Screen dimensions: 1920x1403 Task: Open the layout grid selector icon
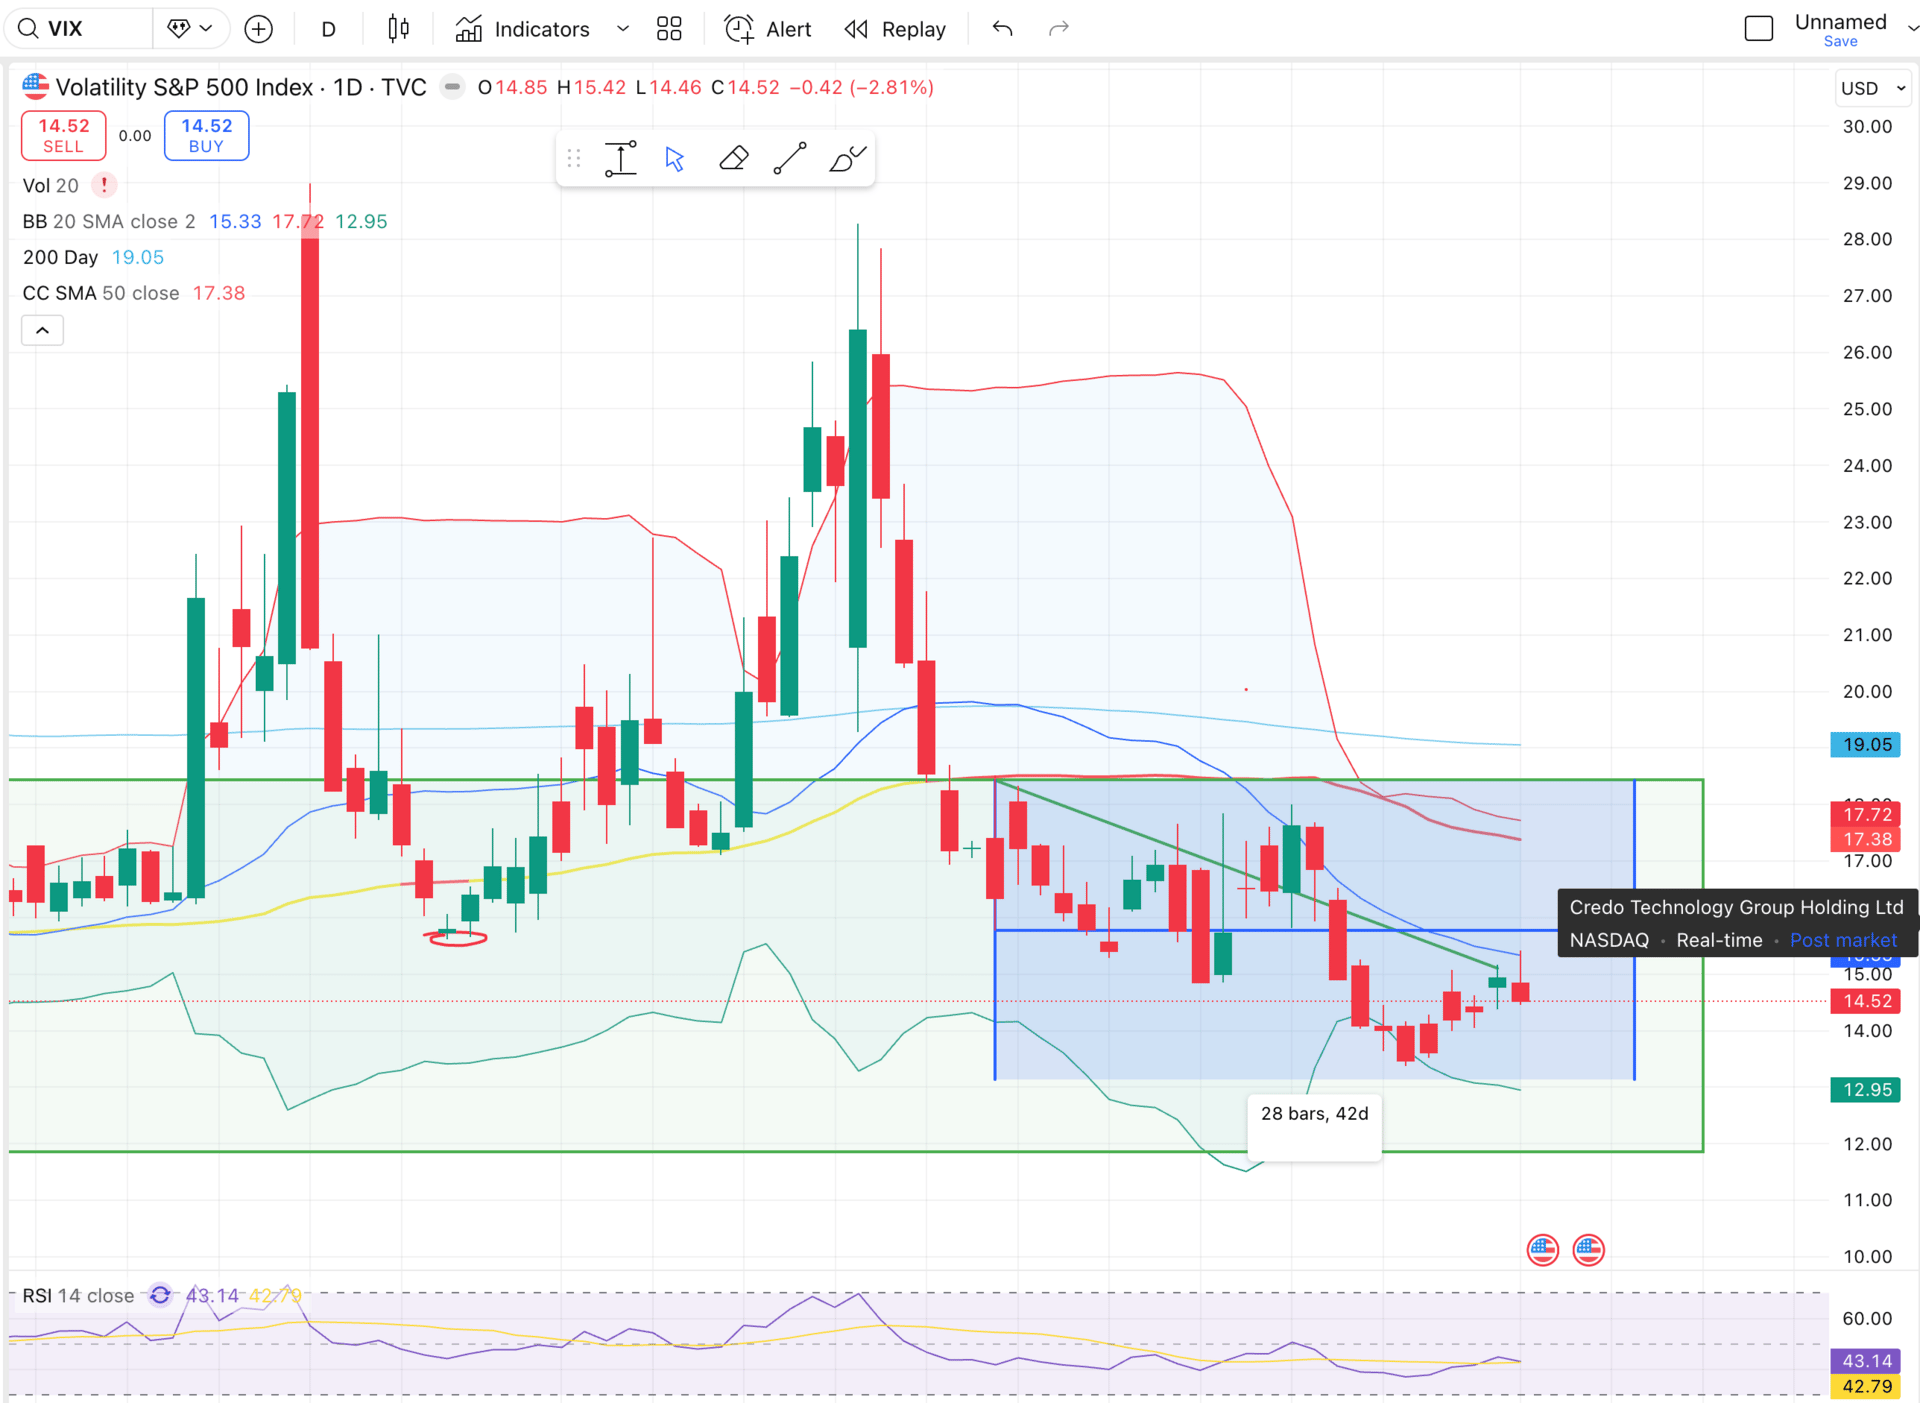point(669,29)
